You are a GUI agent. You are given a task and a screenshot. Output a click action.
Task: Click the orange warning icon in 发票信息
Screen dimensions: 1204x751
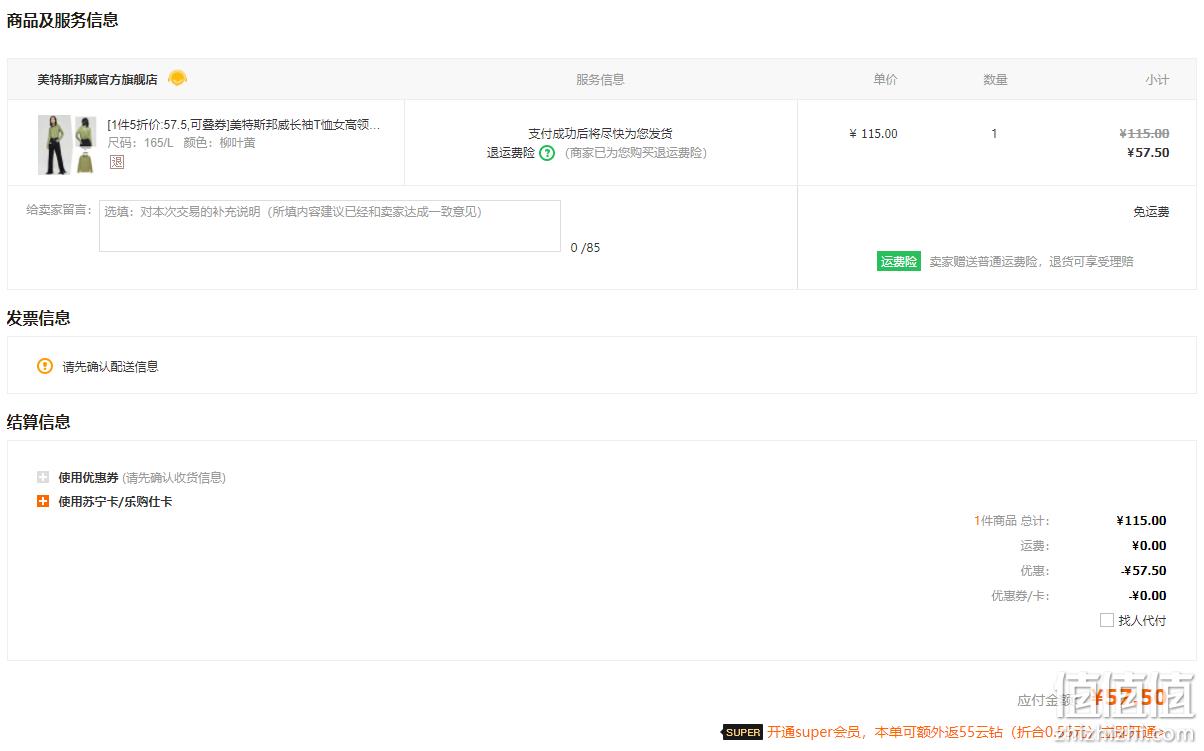45,366
